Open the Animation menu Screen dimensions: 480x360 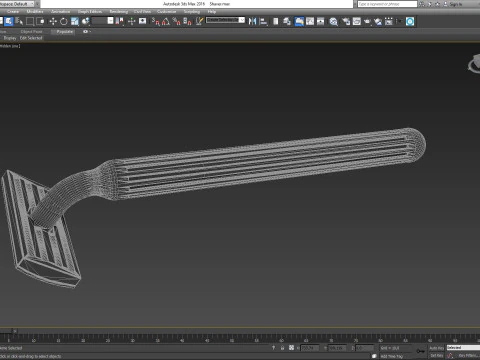pos(61,11)
